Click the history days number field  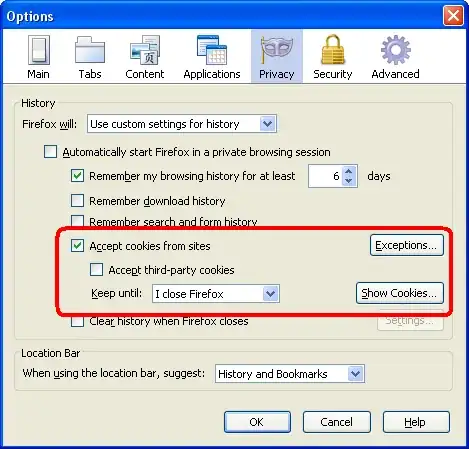(x=325, y=176)
